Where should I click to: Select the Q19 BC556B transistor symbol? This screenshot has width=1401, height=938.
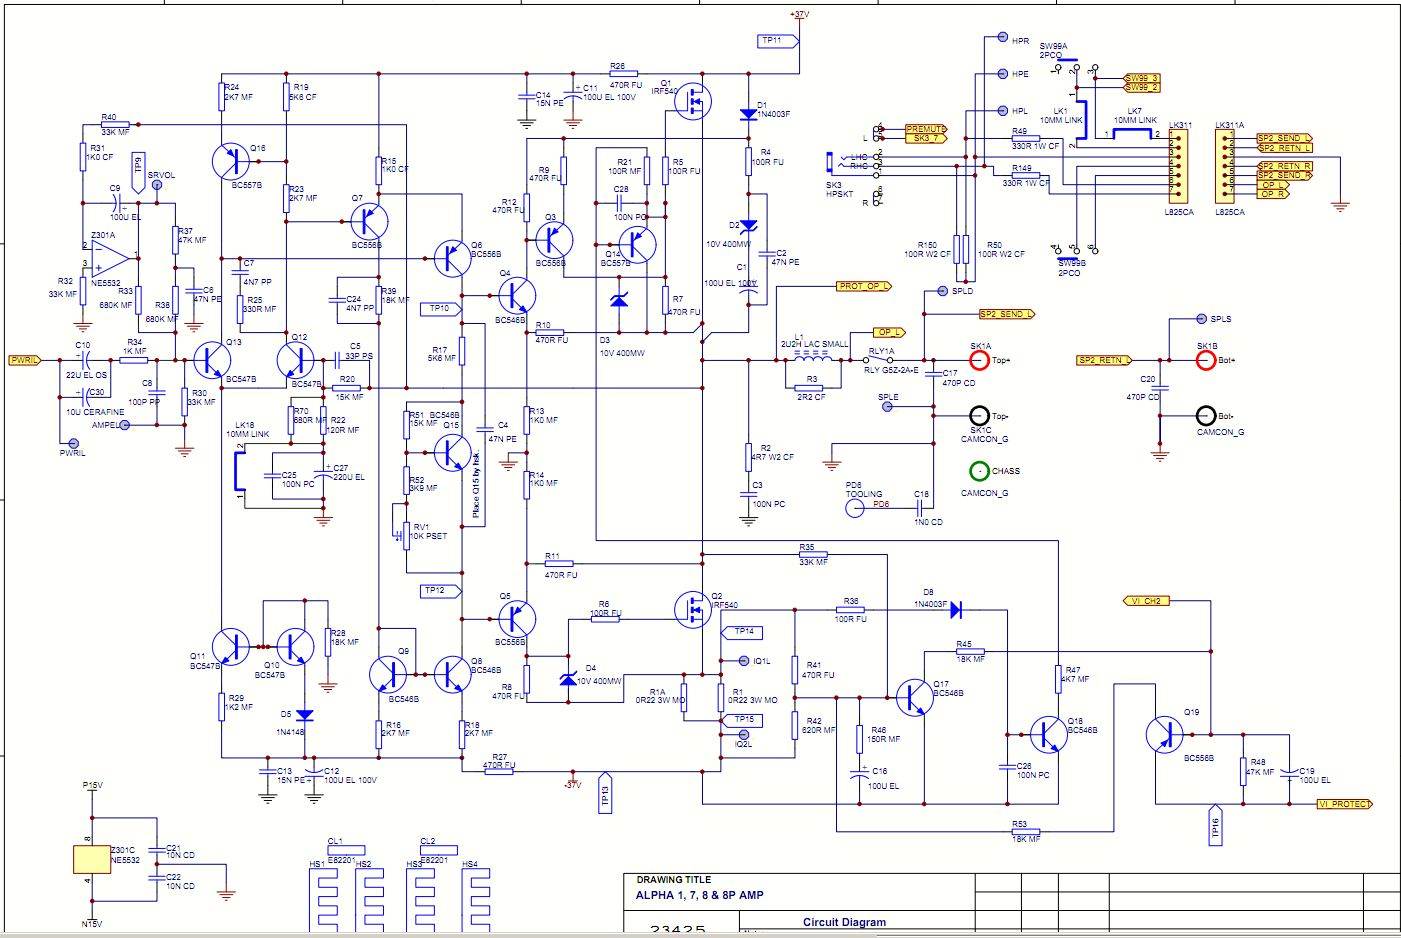click(1165, 735)
